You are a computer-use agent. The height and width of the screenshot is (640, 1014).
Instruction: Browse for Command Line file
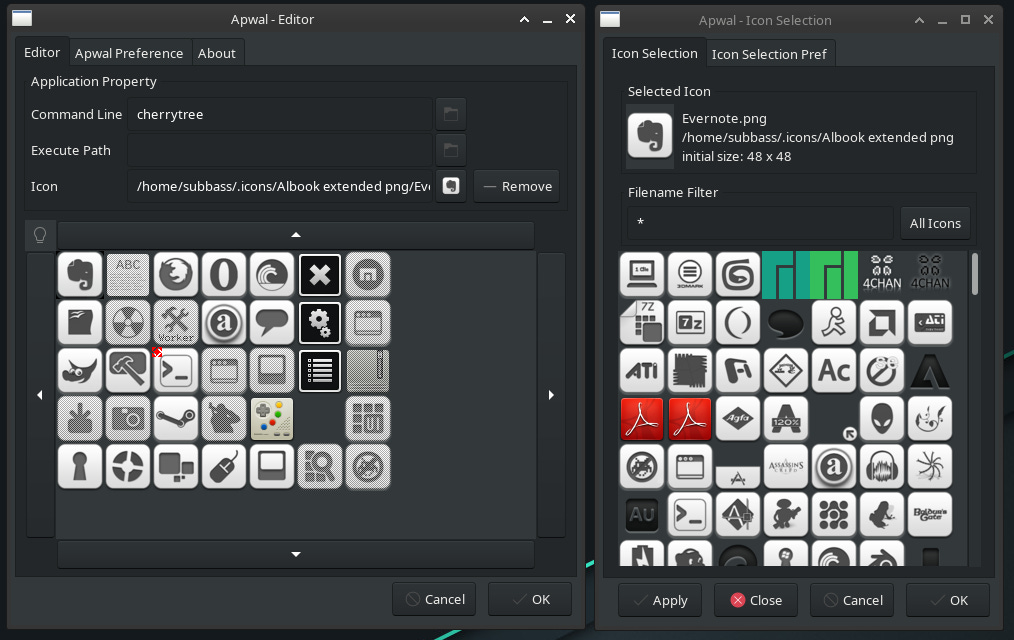pos(451,114)
